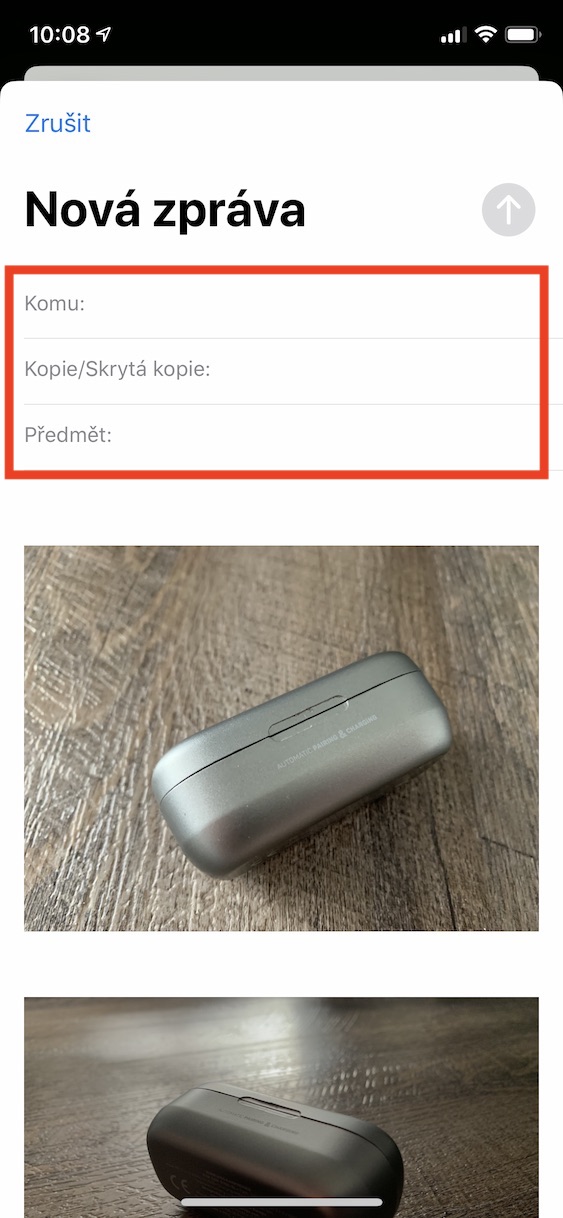Send the message with the up-arrow button
The image size is (563, 1218).
coord(508,210)
